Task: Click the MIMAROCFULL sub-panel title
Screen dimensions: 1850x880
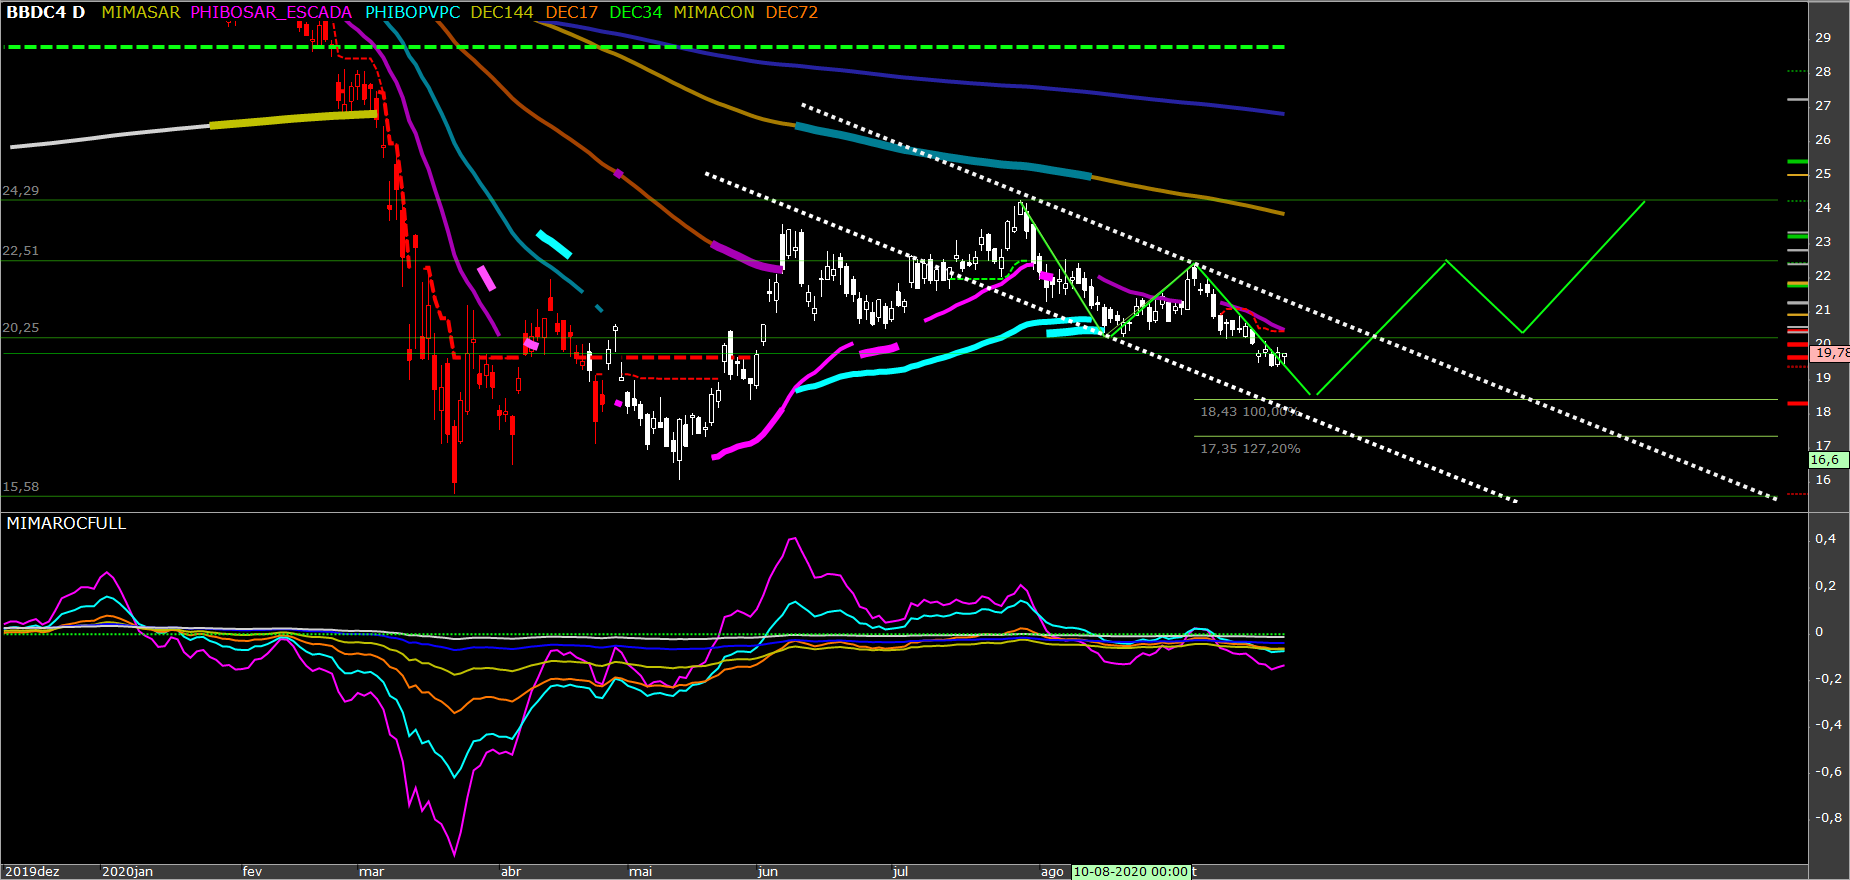Action: [66, 523]
